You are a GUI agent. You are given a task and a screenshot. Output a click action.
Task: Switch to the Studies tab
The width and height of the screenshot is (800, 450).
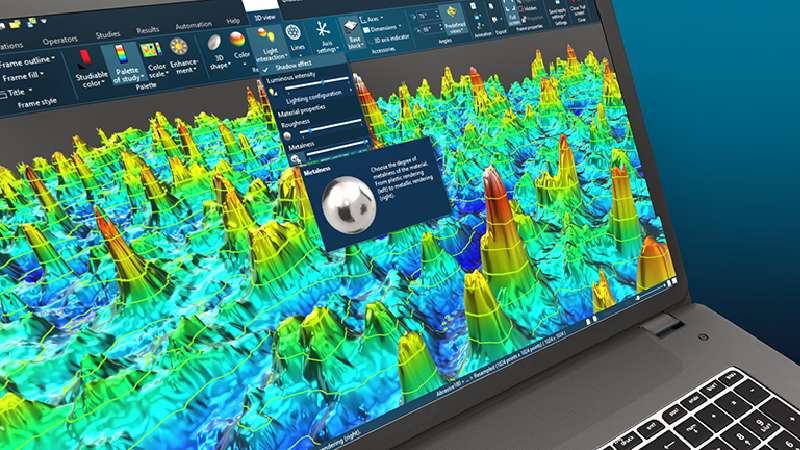[x=108, y=34]
